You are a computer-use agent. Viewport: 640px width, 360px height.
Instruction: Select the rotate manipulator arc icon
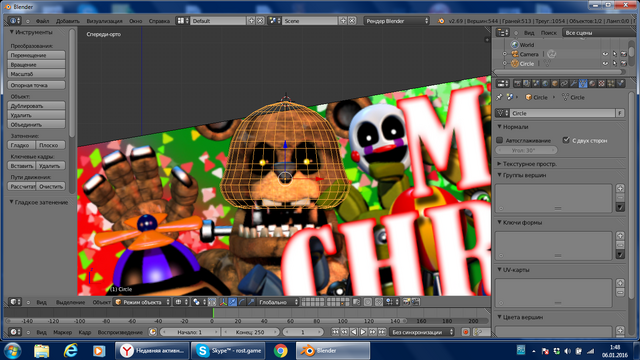coord(242,302)
